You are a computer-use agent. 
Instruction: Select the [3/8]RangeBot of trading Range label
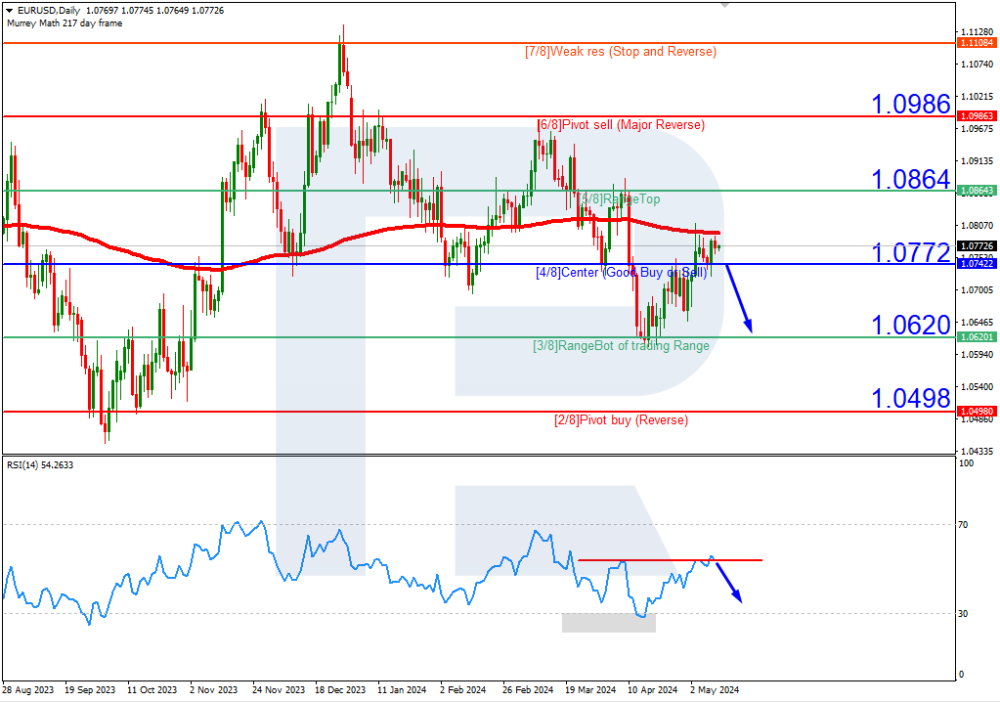pos(620,346)
